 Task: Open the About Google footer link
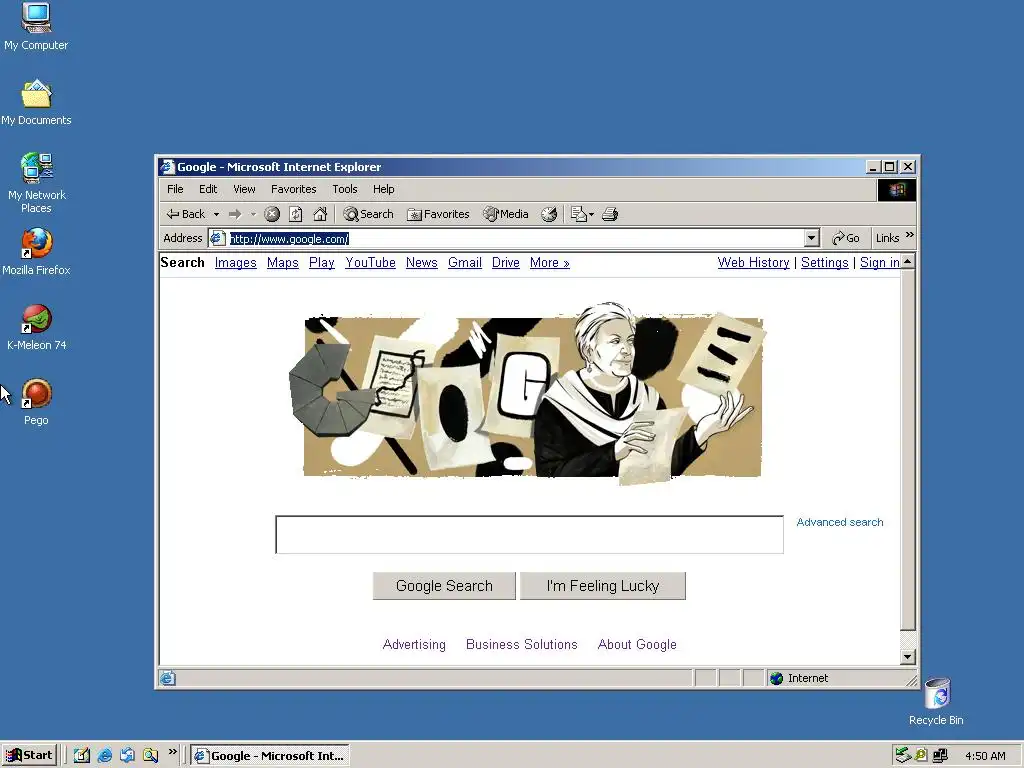click(637, 645)
